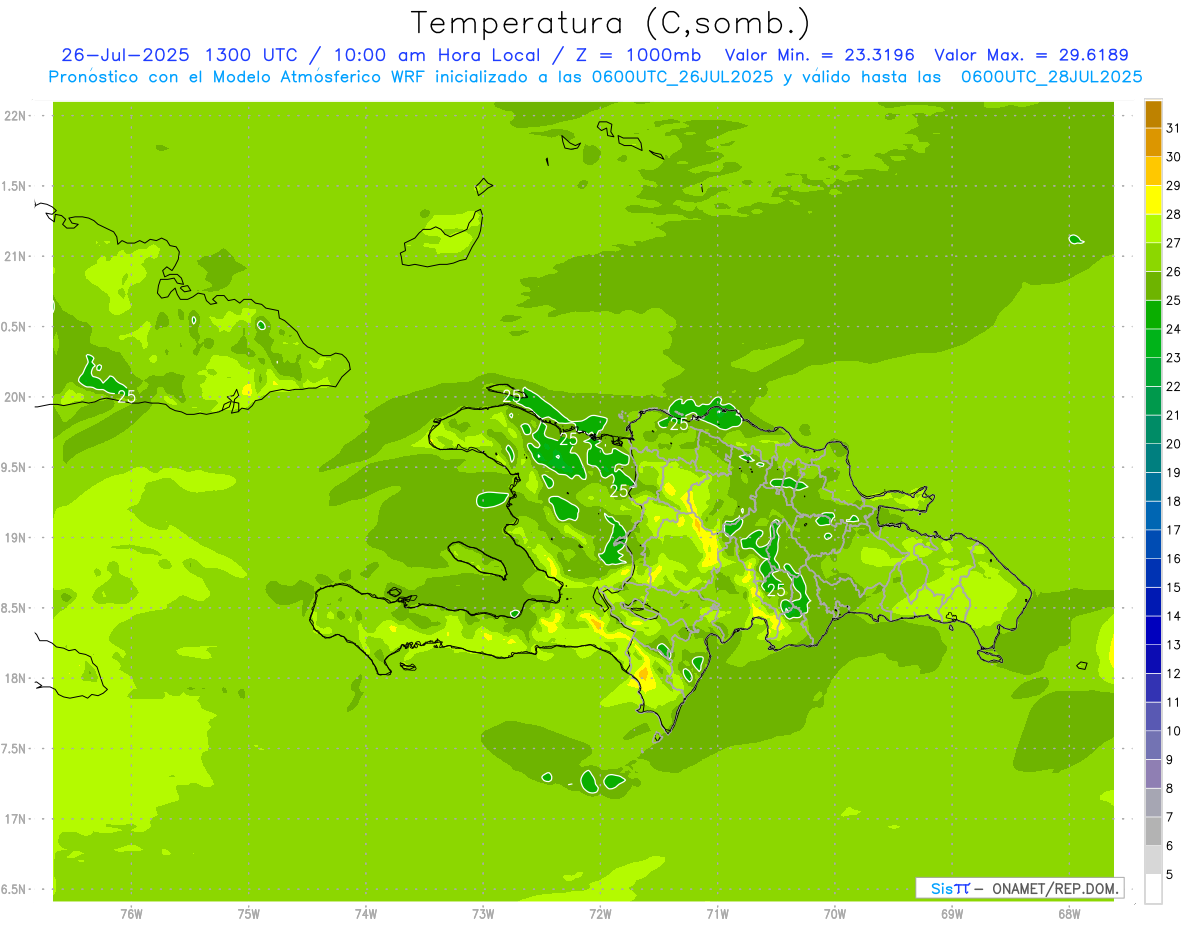Pick the white swatch below legend value 5

pyautogui.click(x=1153, y=889)
